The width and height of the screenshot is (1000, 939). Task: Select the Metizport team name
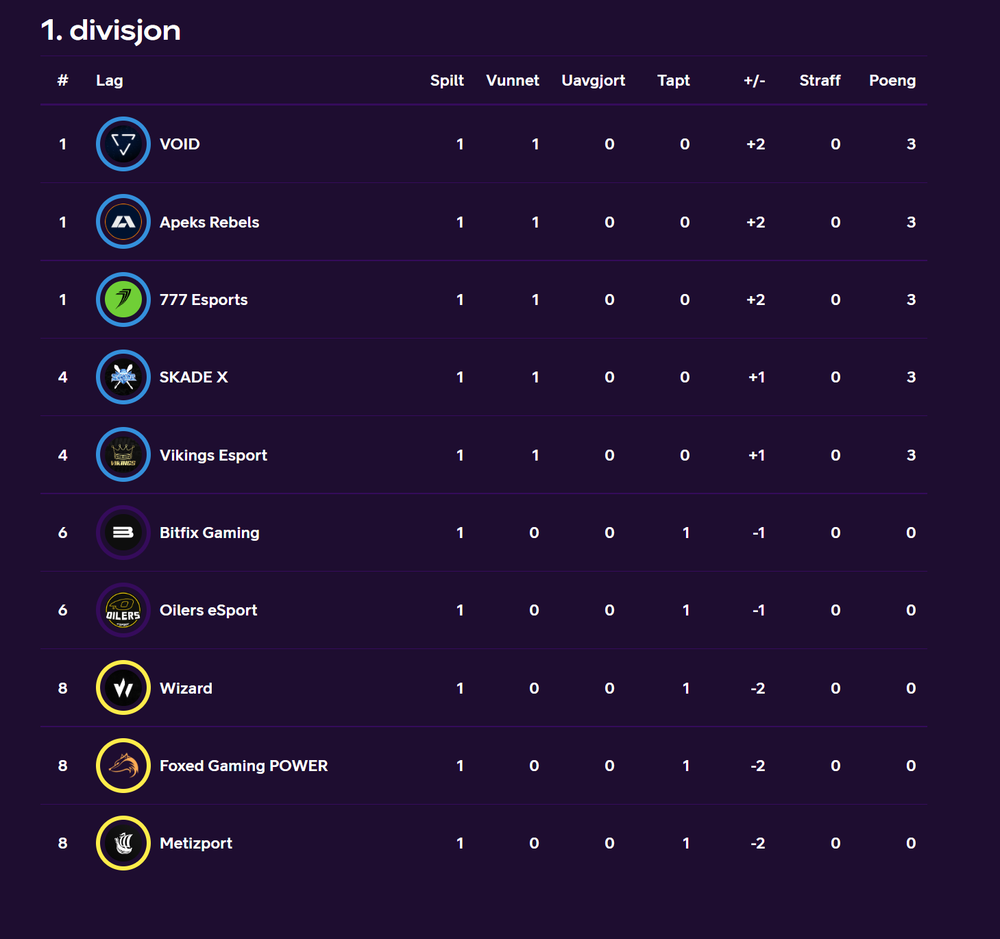[196, 843]
